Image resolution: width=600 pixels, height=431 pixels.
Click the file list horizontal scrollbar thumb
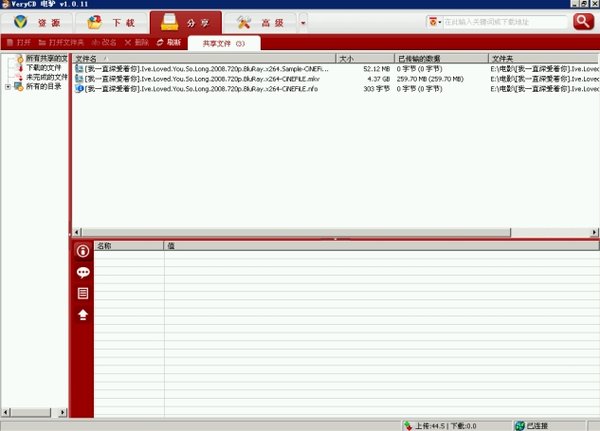[x=296, y=232]
